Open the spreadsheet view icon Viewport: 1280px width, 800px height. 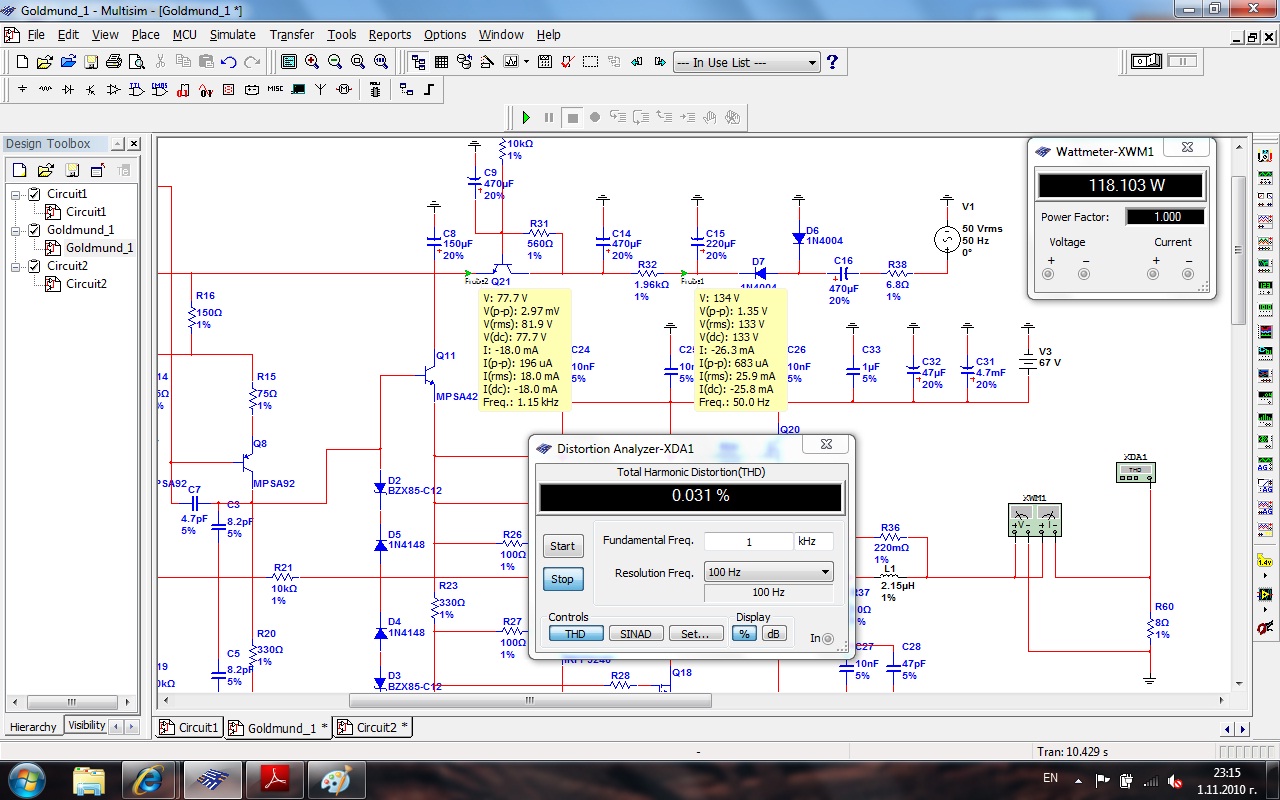click(441, 62)
